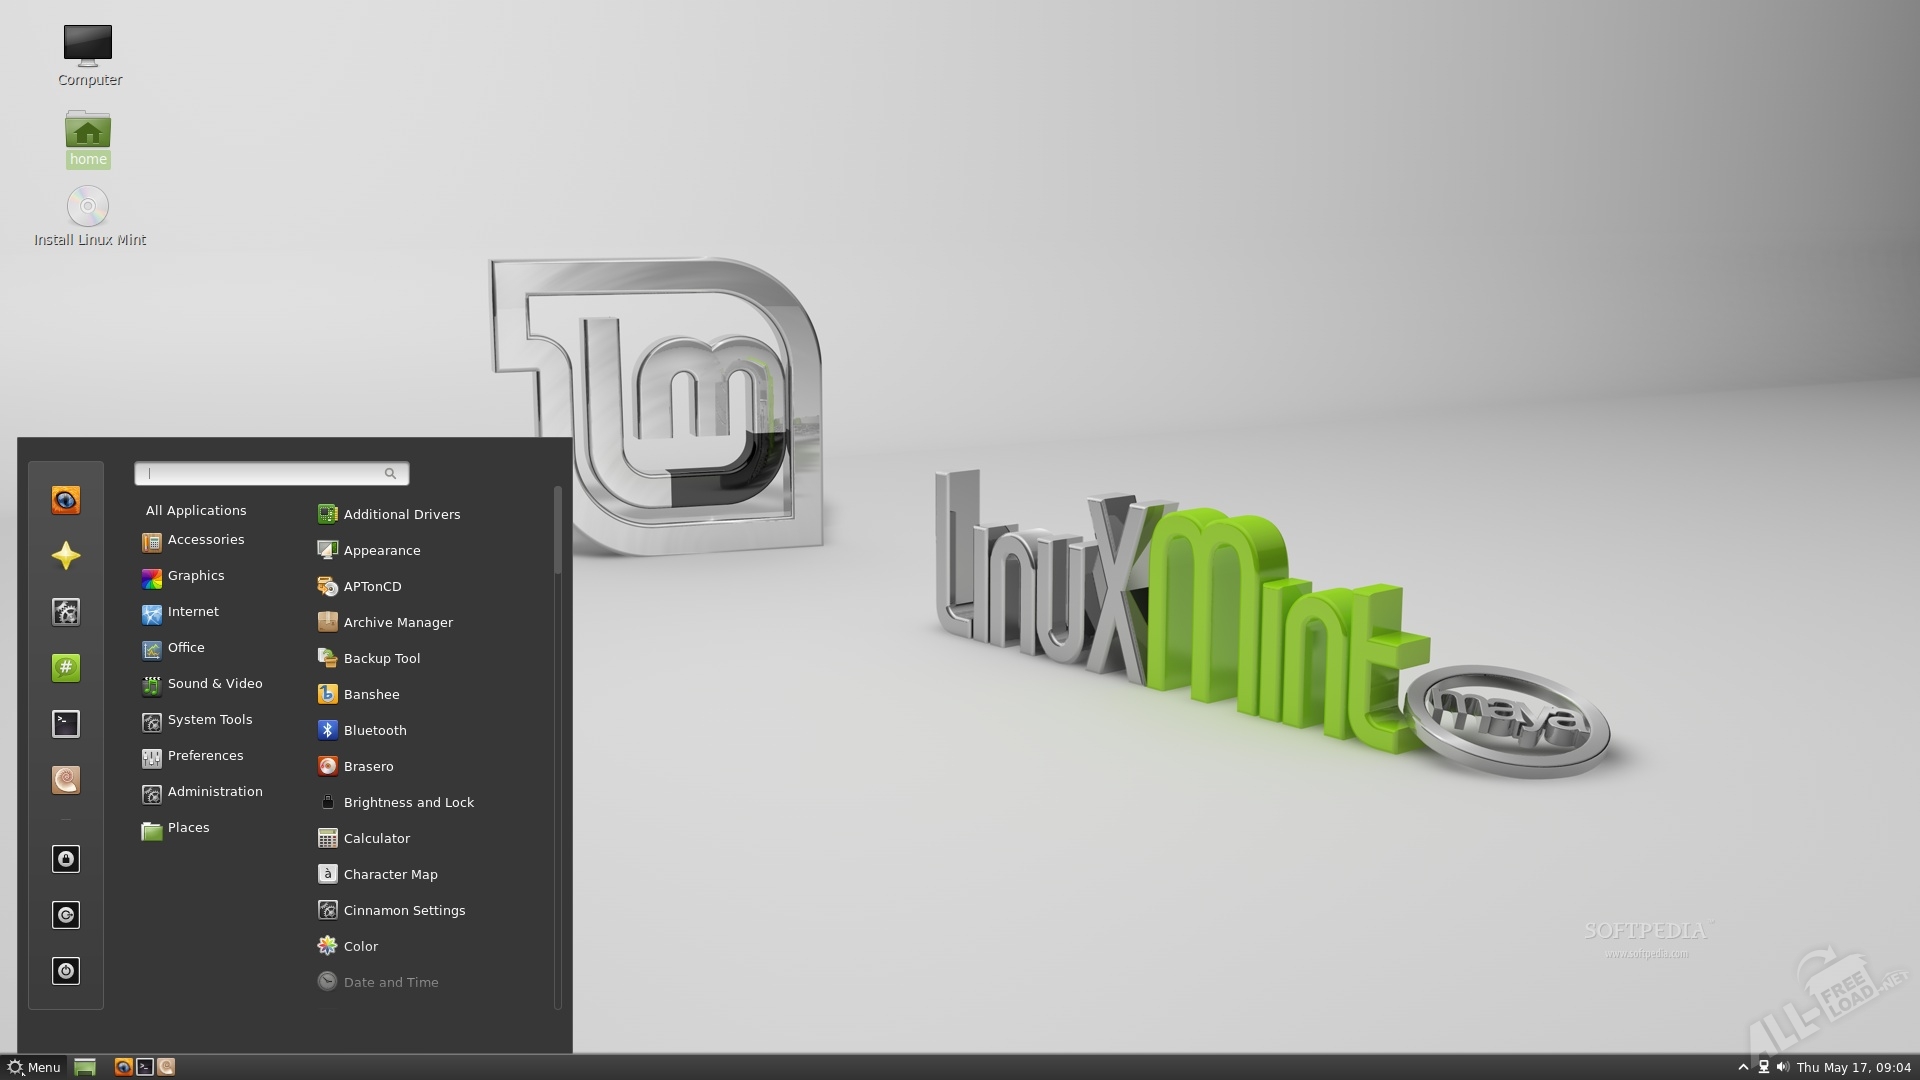Launch the Calculator entry
1920x1080 pixels.
(376, 839)
